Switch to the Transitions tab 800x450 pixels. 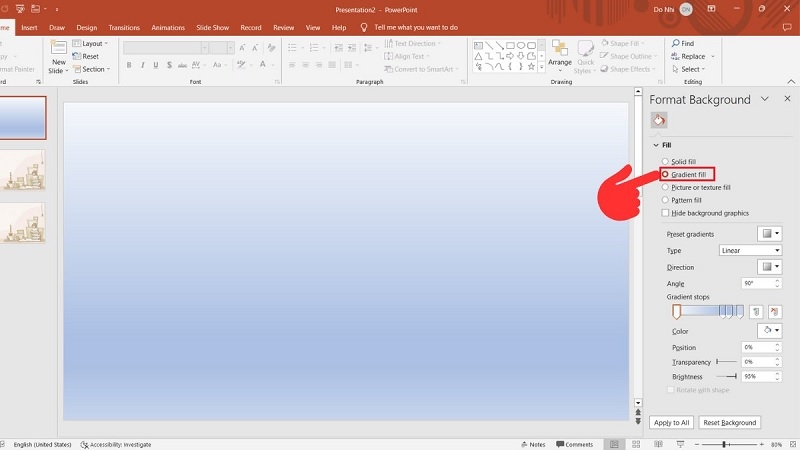coord(124,28)
